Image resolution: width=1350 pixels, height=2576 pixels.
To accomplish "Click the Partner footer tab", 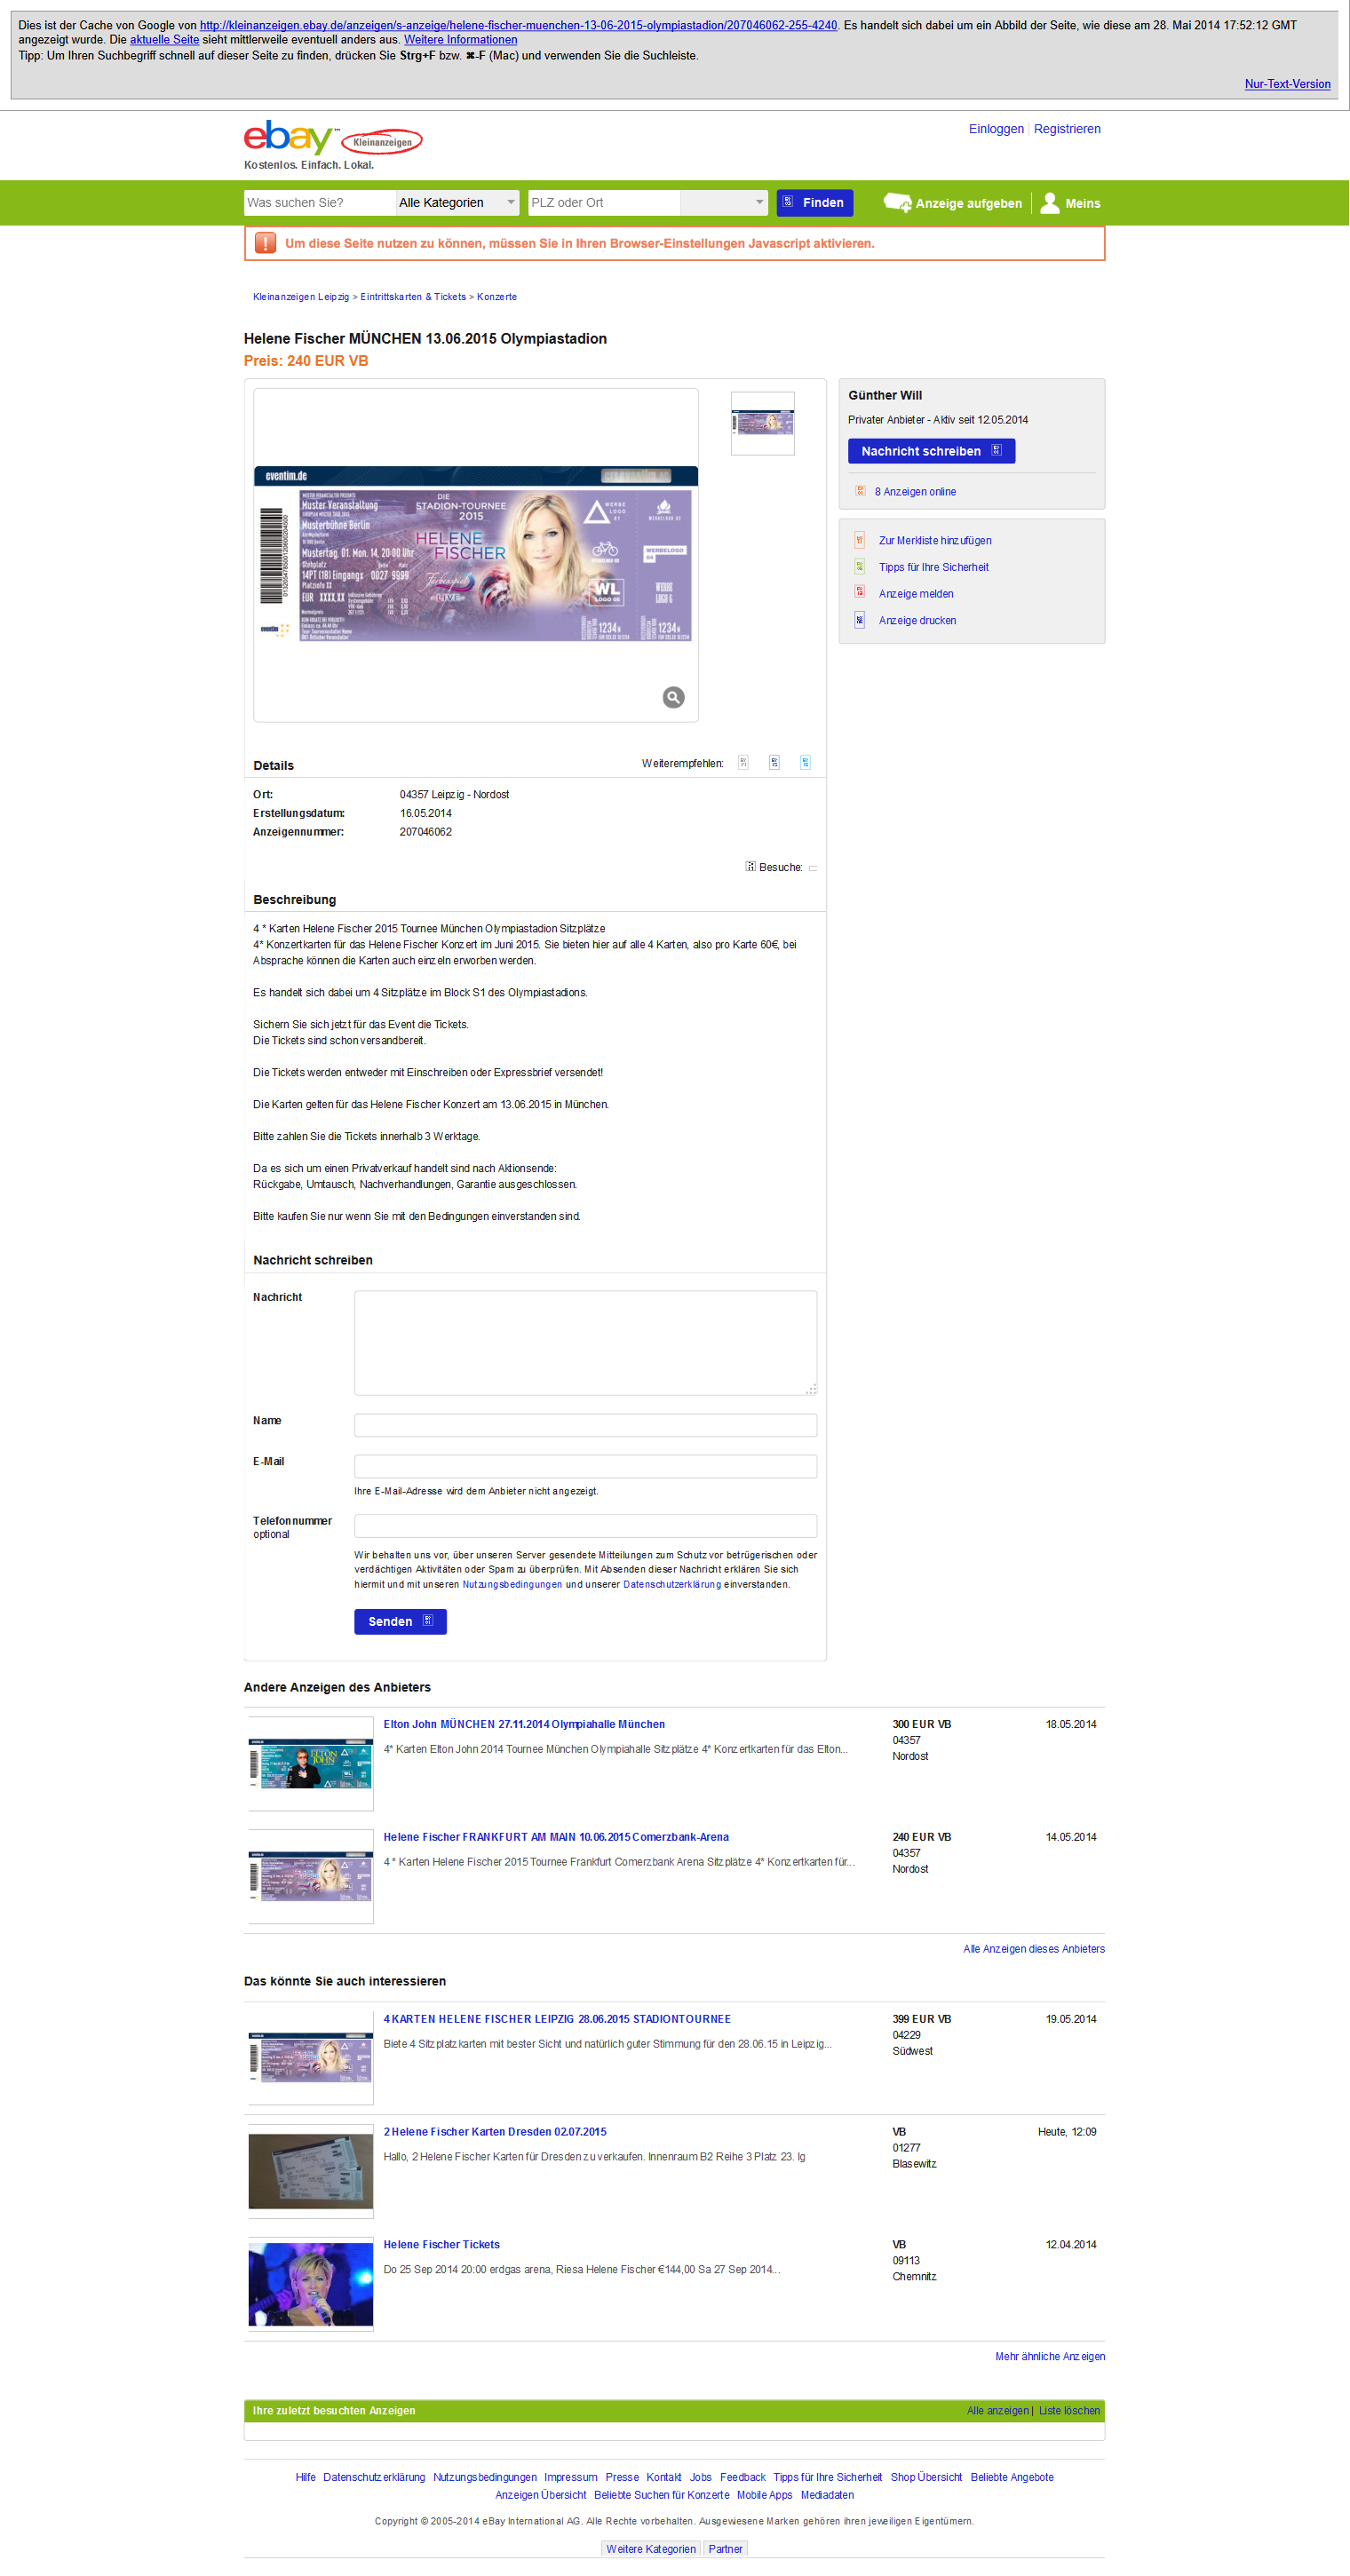I will tap(725, 2549).
